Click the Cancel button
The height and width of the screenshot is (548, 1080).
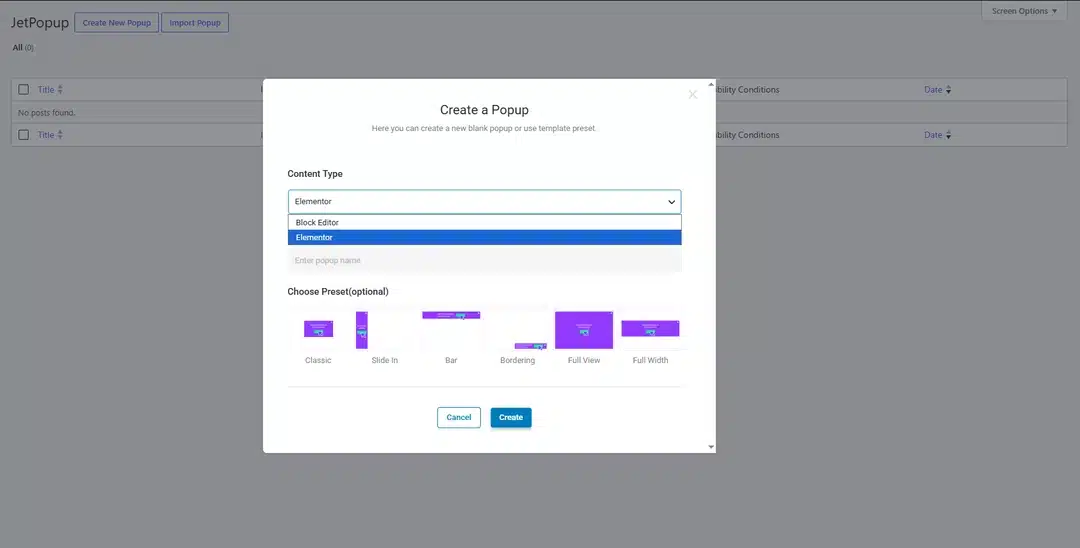coord(459,417)
